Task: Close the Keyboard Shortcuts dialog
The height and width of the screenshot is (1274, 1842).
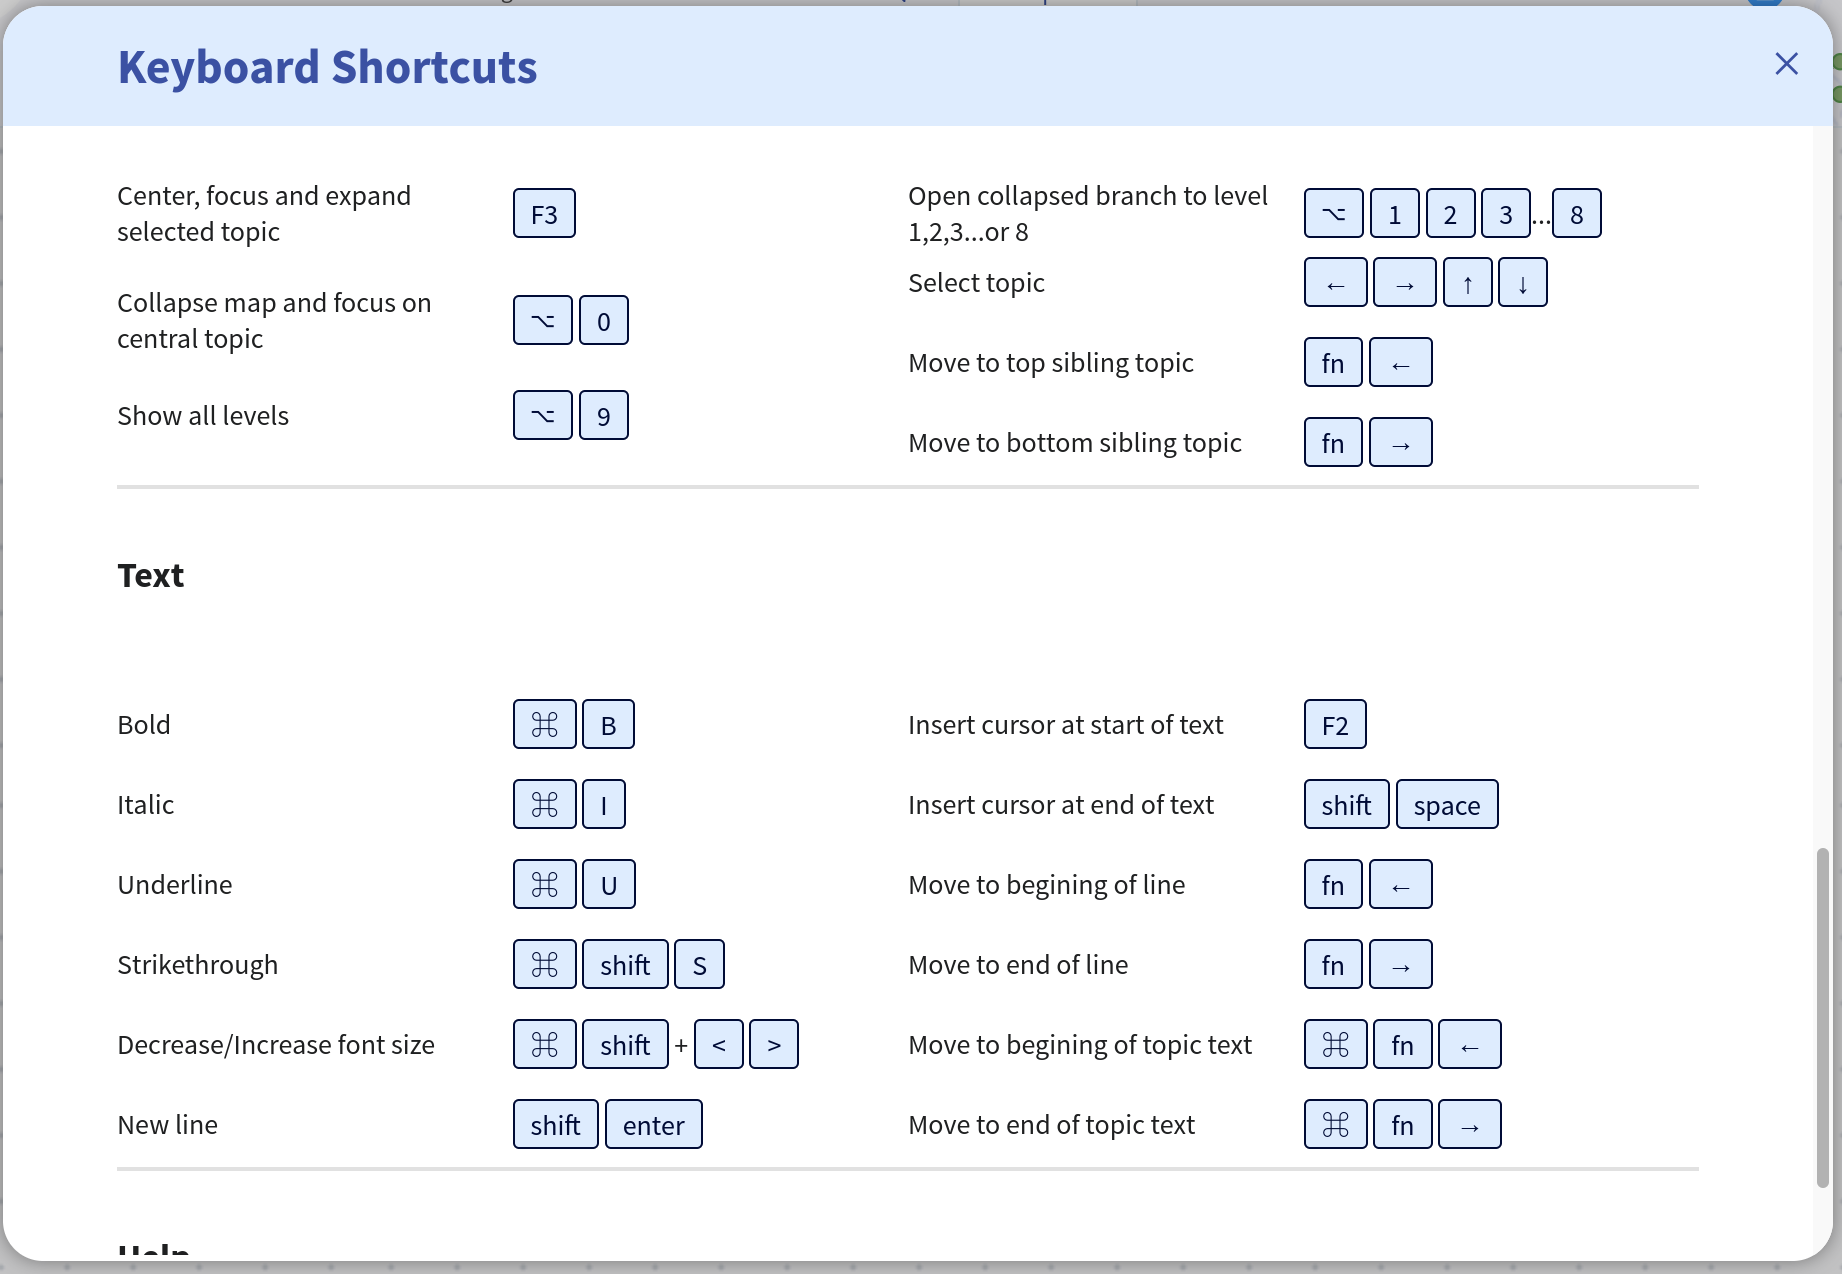Action: point(1786,64)
